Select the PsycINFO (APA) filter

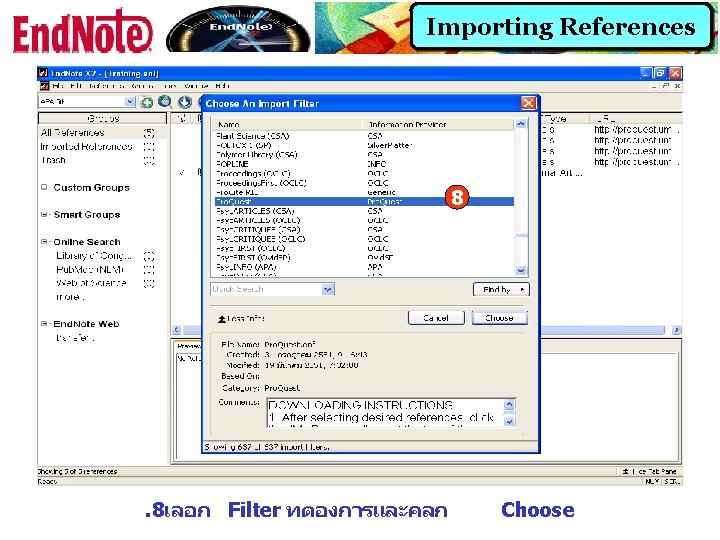pos(364,267)
